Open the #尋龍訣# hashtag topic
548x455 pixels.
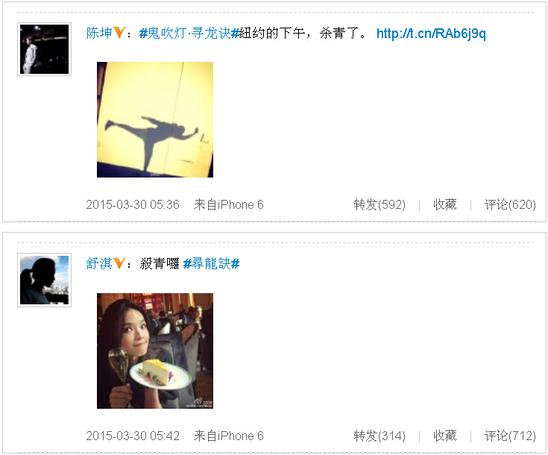pyautogui.click(x=211, y=263)
